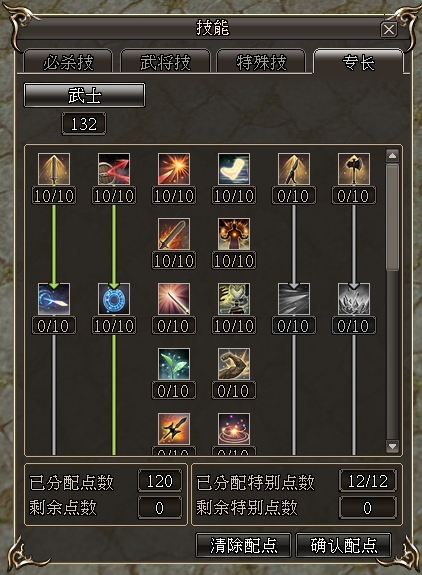Image resolution: width=422 pixels, height=575 pixels.
Task: Click the shield with red lightning skill
Action: coord(114,169)
